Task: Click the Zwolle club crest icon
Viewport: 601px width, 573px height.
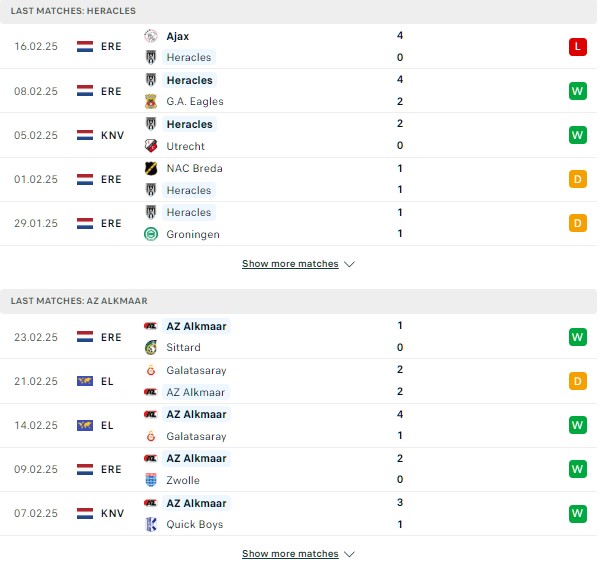Action: point(151,480)
